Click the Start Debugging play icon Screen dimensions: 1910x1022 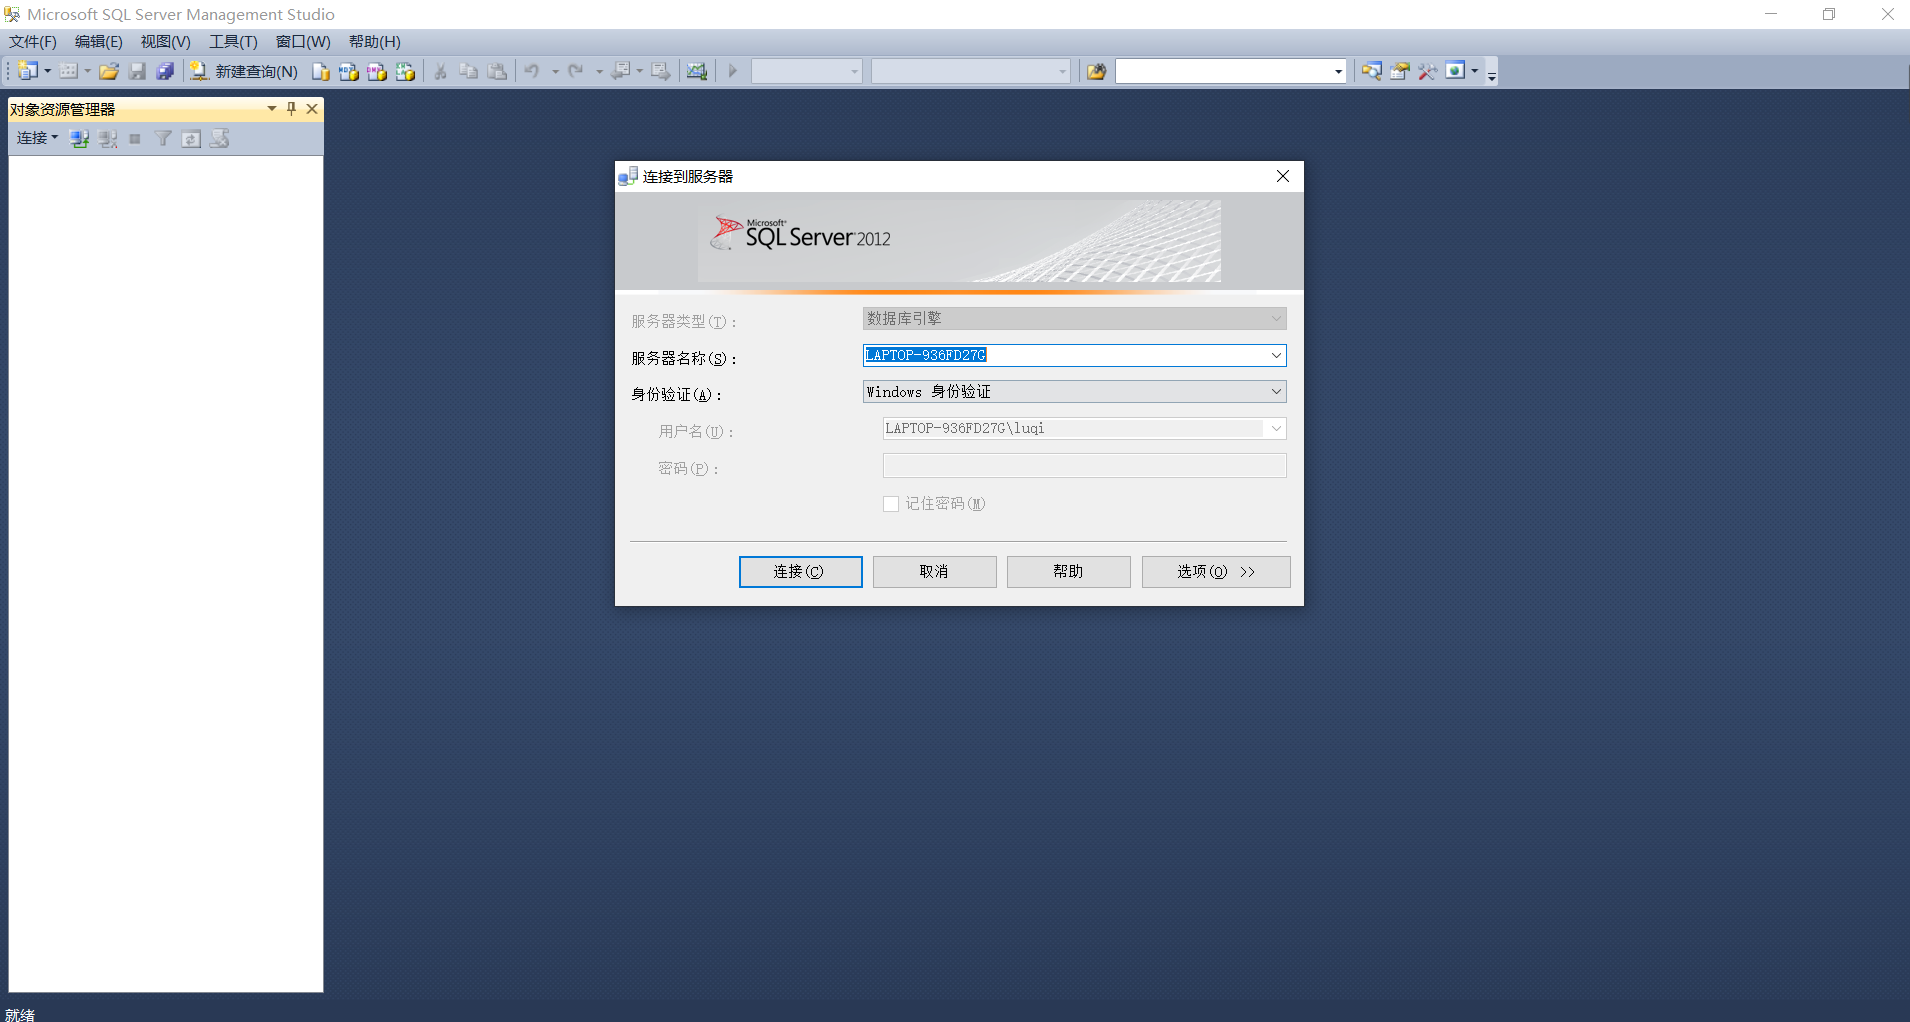pos(733,71)
